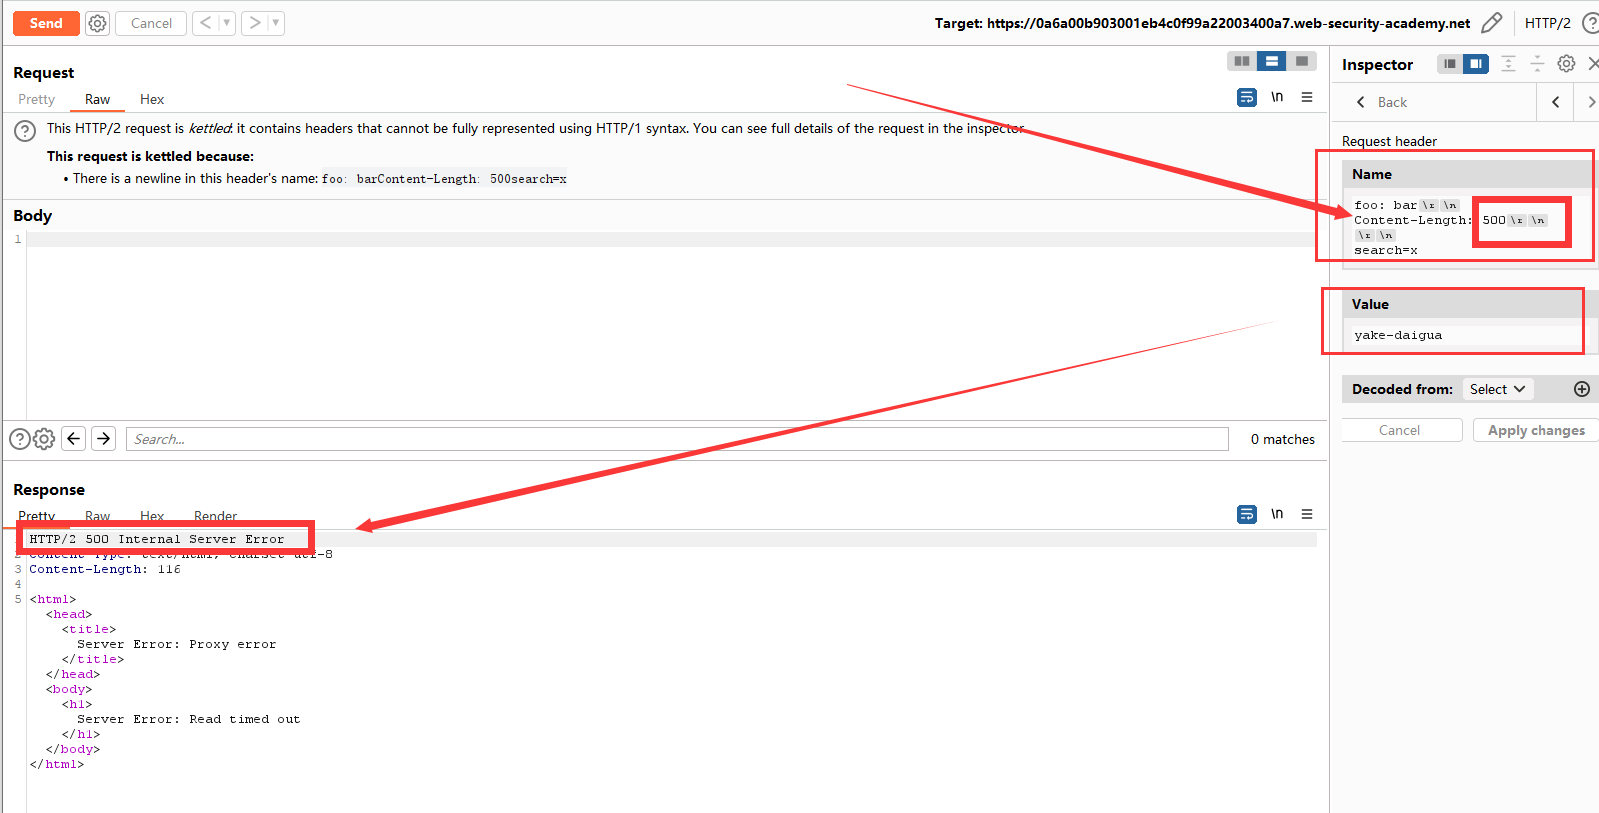Image resolution: width=1599 pixels, height=813 pixels.
Task: Click Back in Inspector
Action: click(x=1382, y=102)
